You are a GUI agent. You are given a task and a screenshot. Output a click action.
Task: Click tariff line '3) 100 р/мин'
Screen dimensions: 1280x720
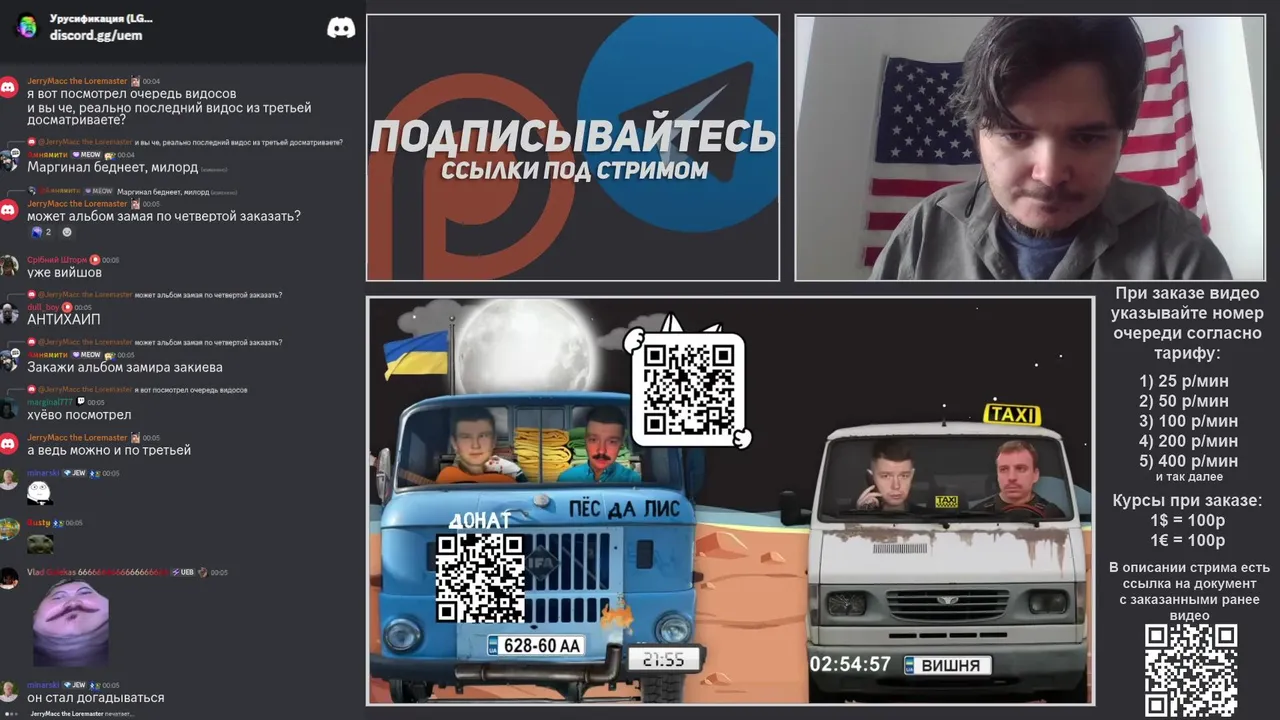point(1188,421)
